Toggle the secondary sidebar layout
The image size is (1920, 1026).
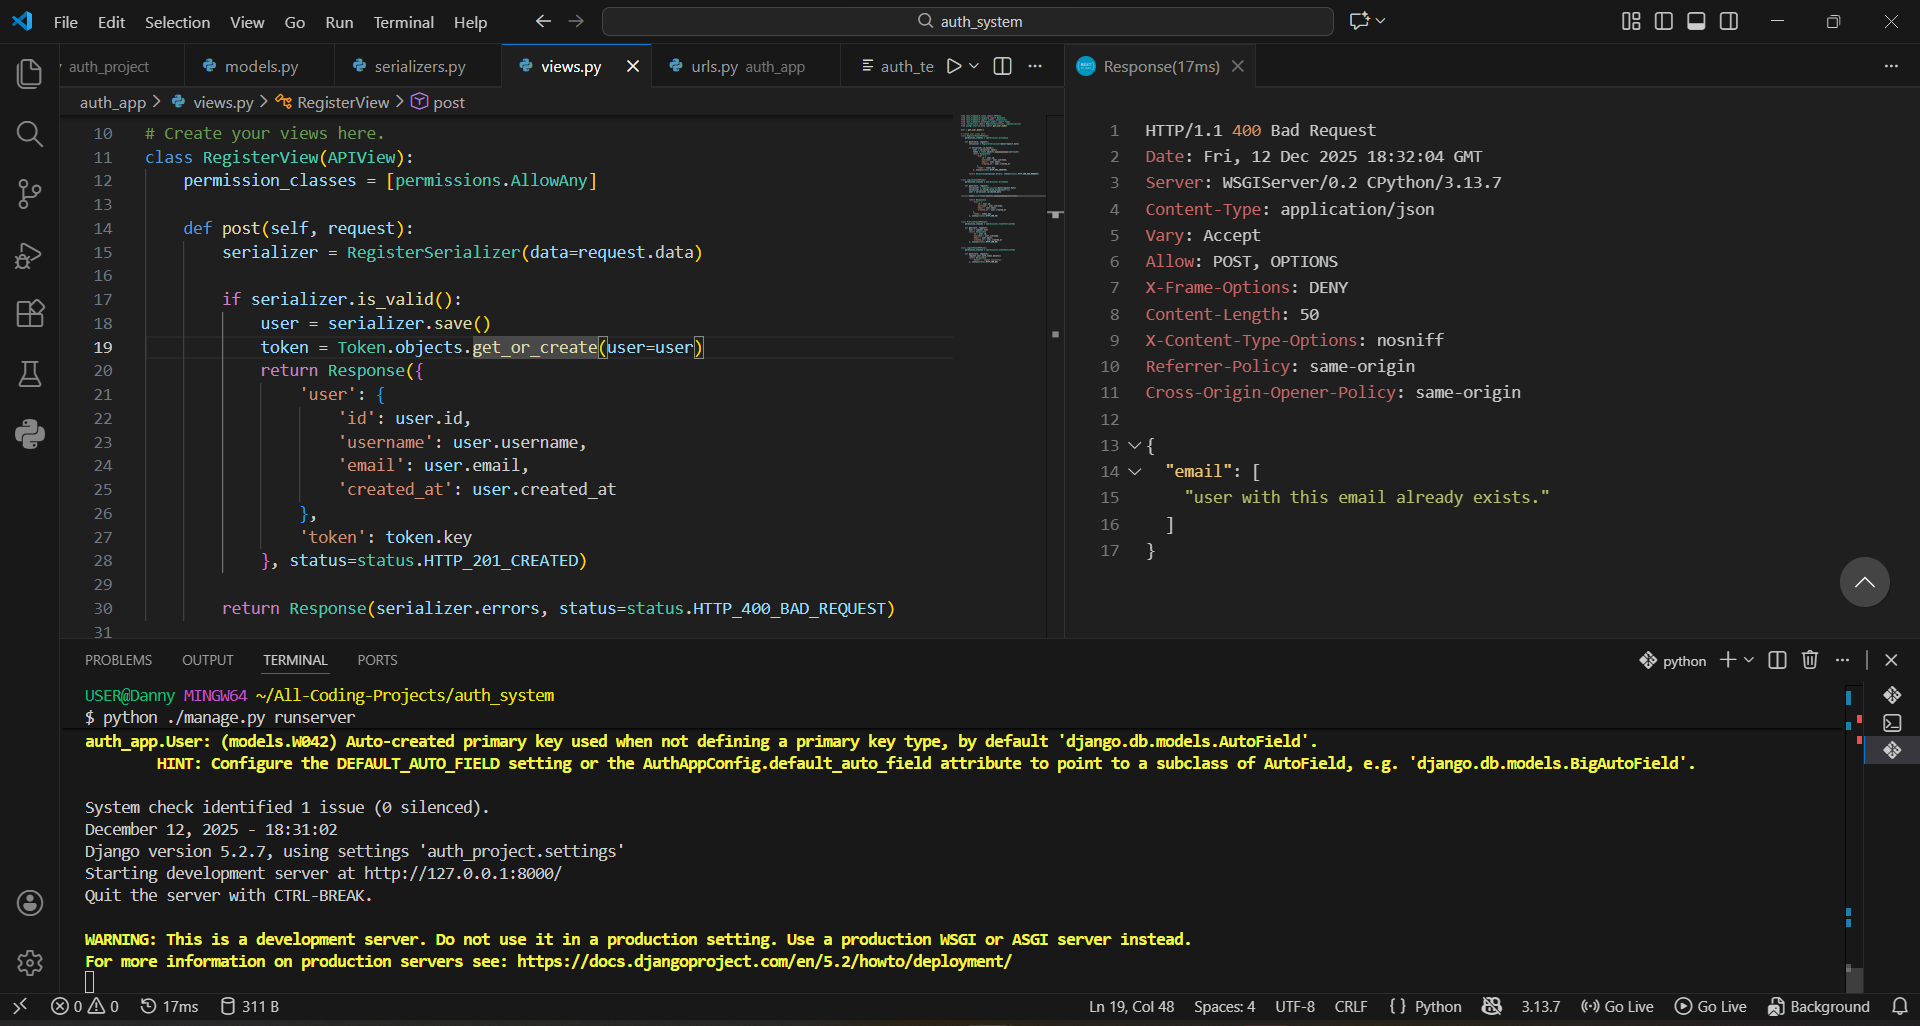pyautogui.click(x=1729, y=20)
